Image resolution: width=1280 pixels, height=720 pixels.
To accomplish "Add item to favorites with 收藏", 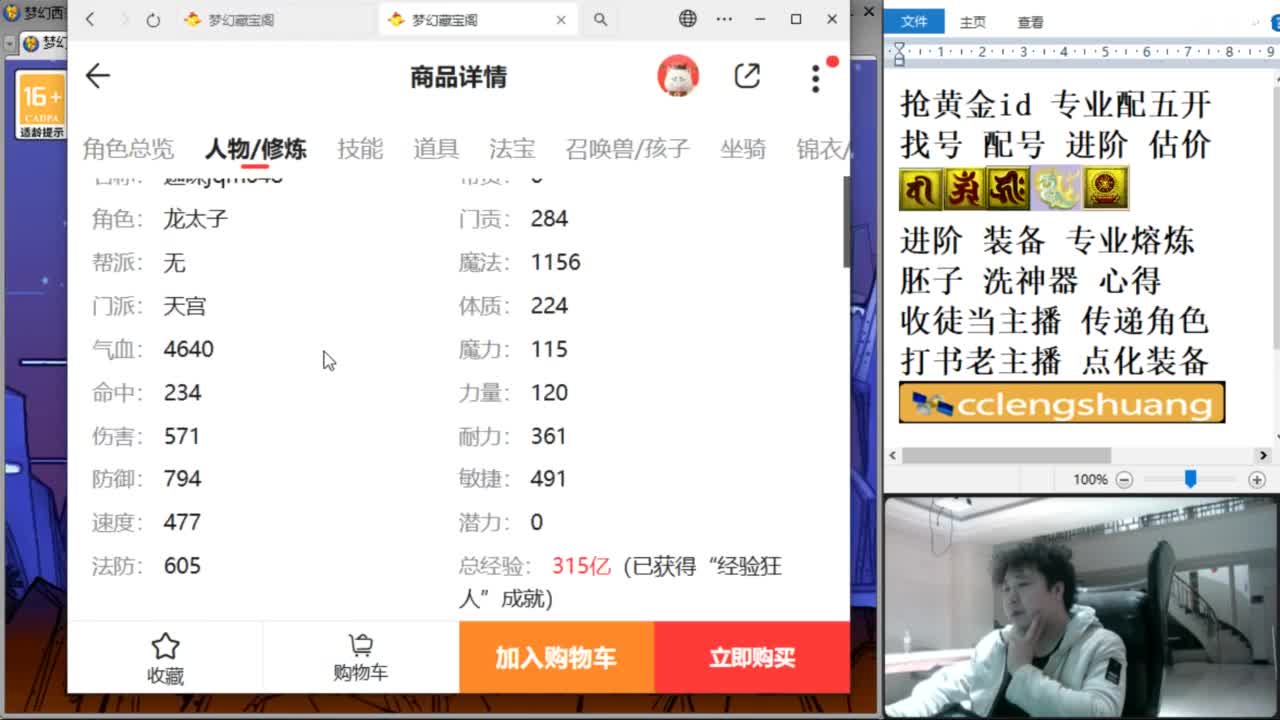I will click(x=165, y=658).
